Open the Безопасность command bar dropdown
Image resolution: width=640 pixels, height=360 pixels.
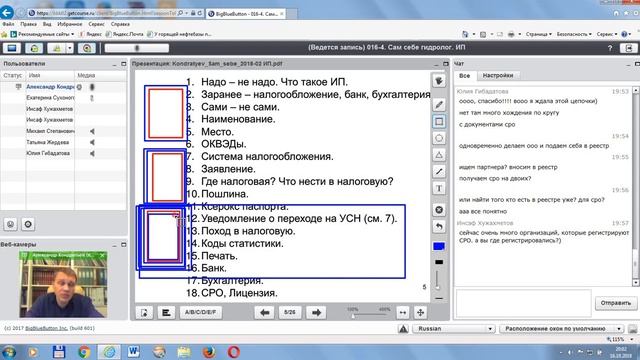574,34
